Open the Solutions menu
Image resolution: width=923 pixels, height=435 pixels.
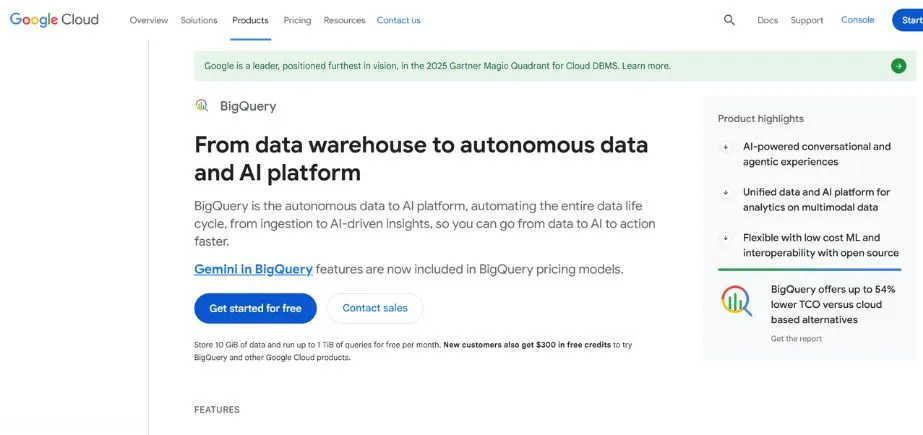pyautogui.click(x=199, y=20)
